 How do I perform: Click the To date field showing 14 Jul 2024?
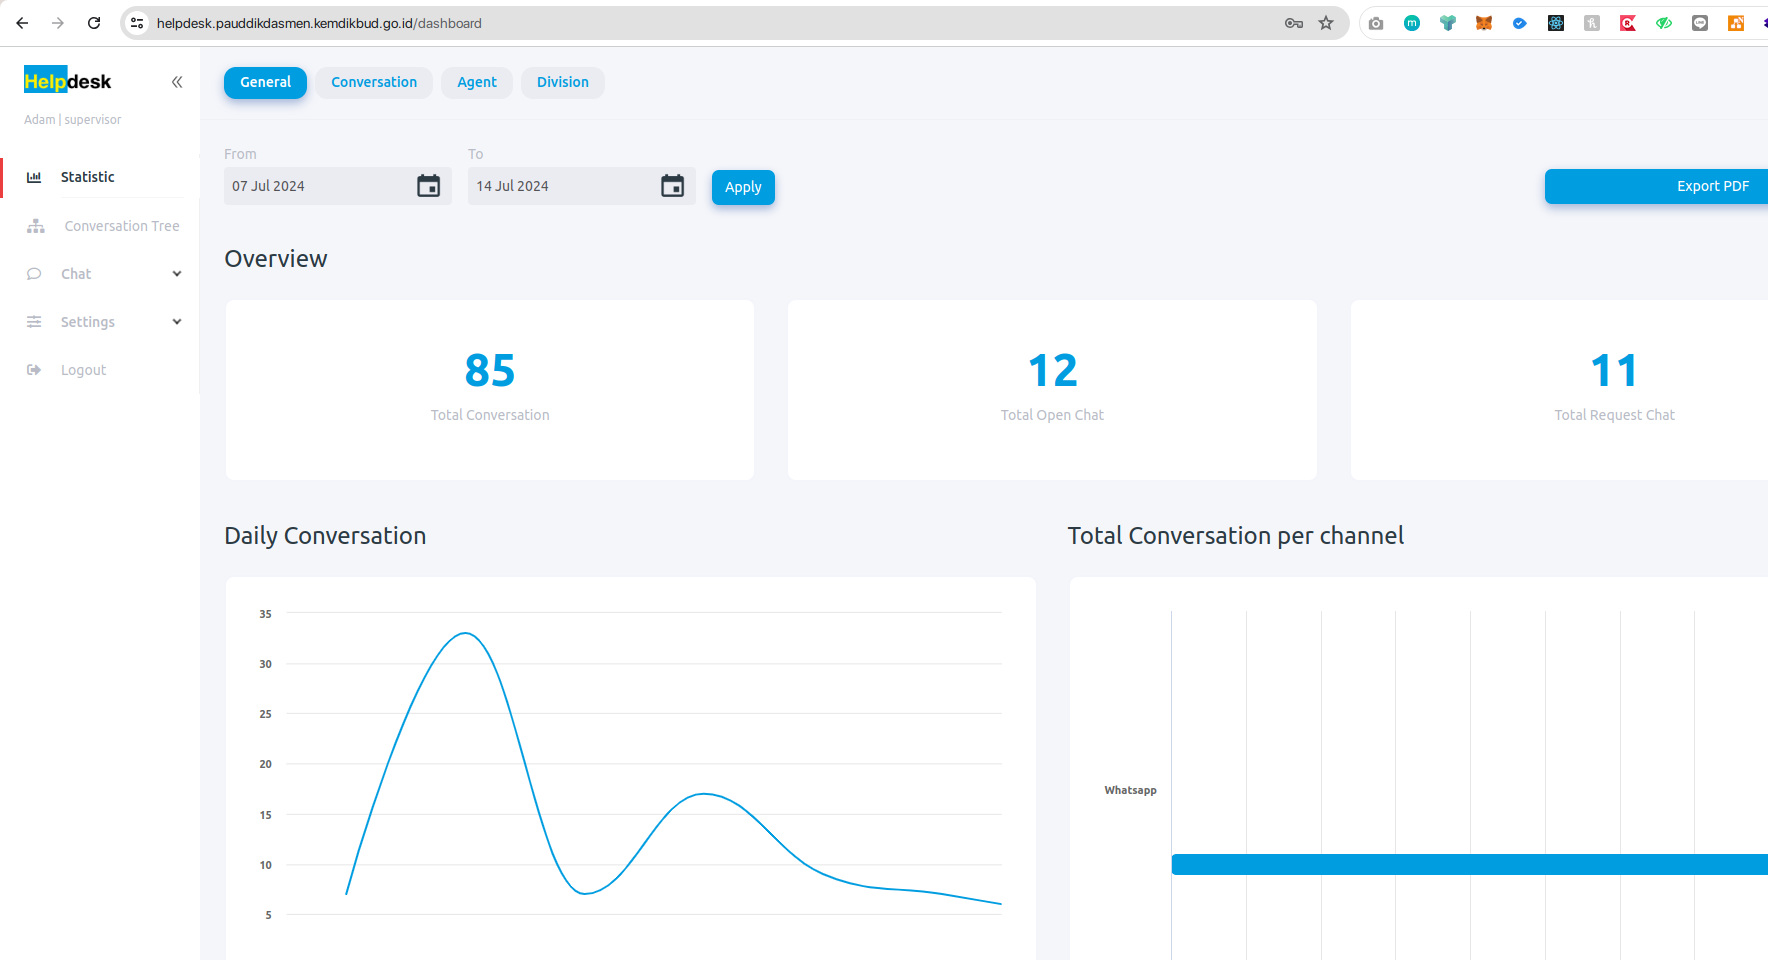[x=582, y=186]
